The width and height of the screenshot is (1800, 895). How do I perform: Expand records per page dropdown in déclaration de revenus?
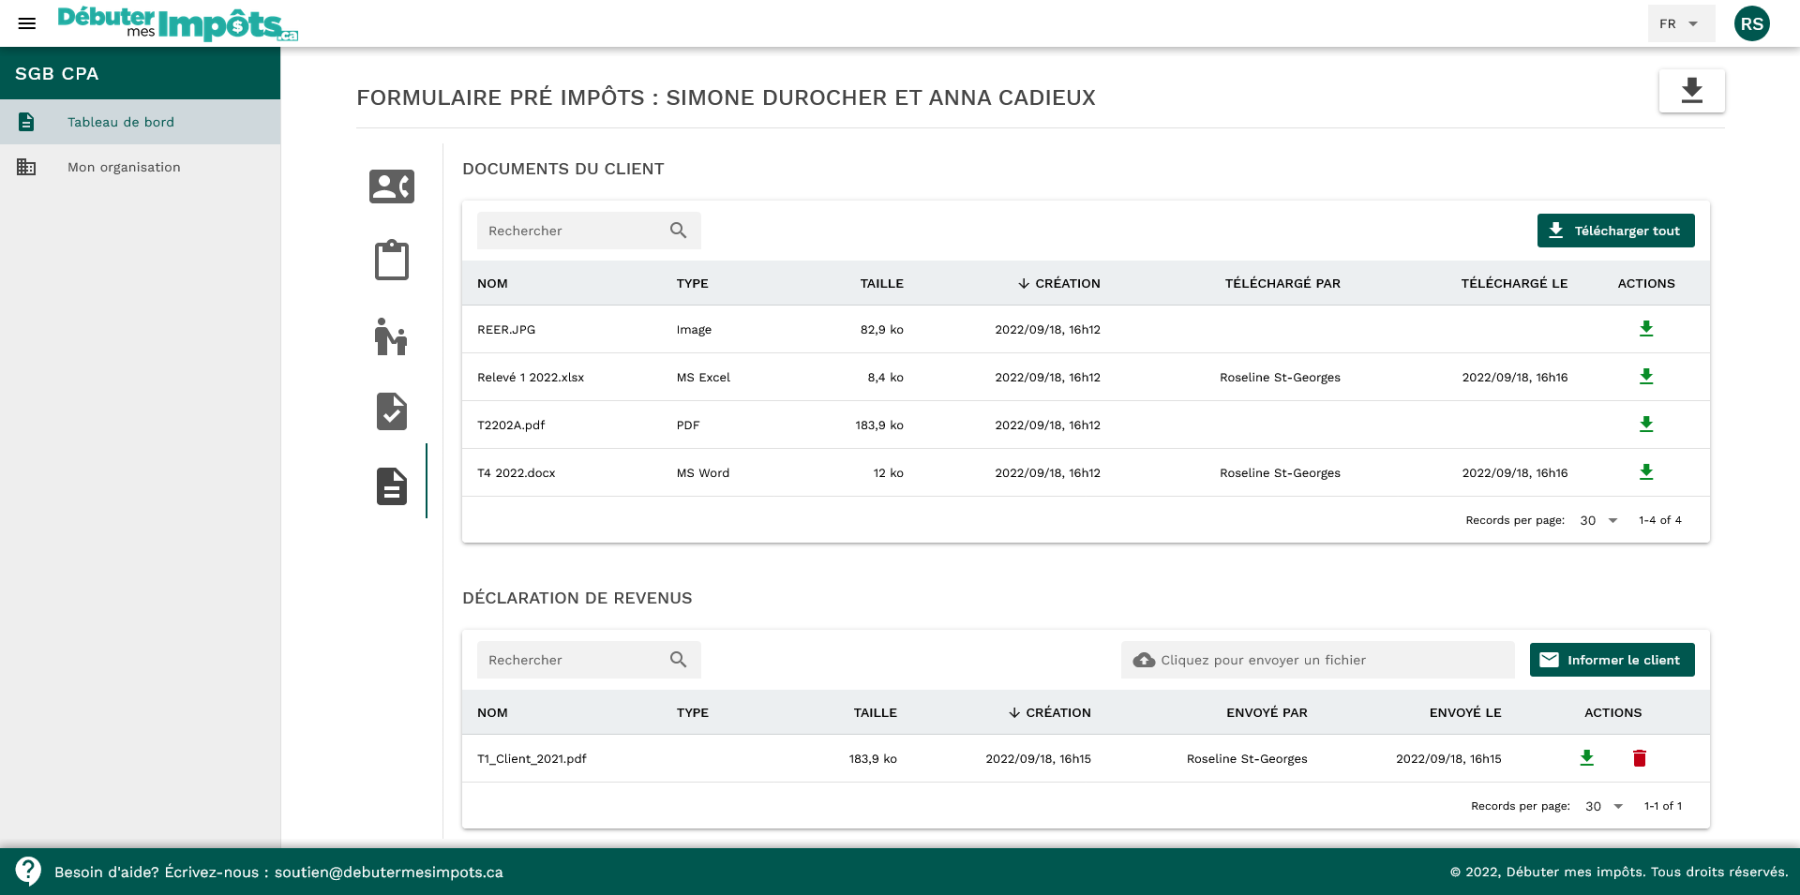pos(1604,806)
